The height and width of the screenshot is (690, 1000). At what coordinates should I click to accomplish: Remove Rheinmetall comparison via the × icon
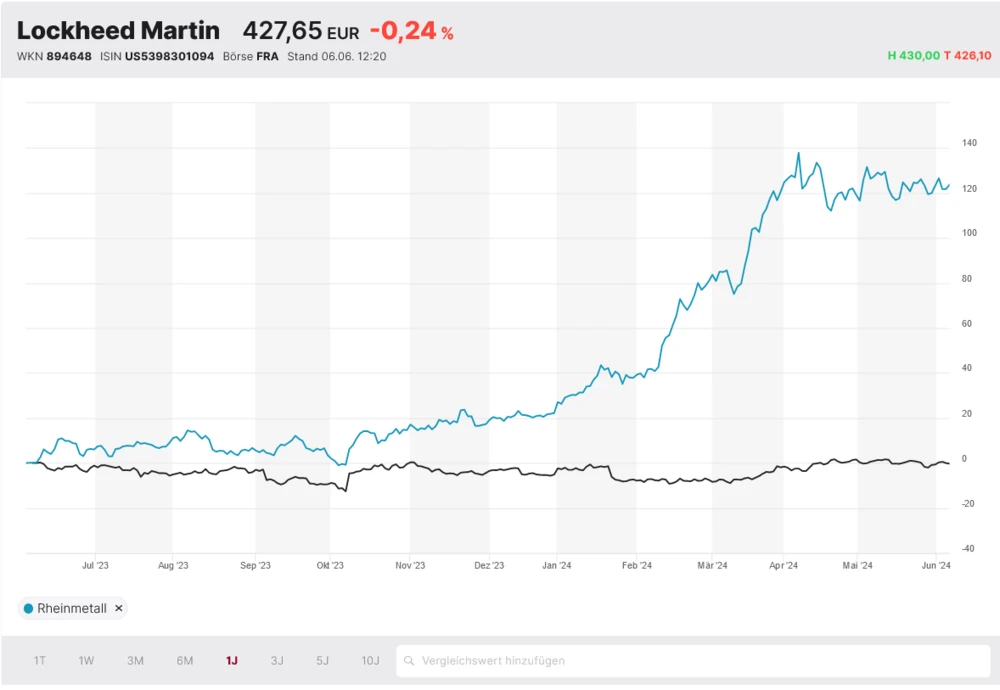(117, 608)
